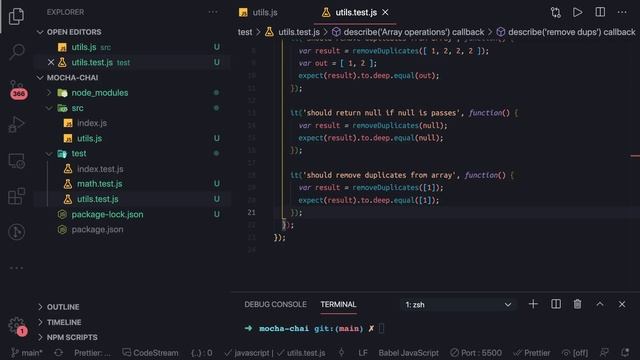Image resolution: width=640 pixels, height=360 pixels.
Task: Click the {..}: 0 status bar item
Action: [x=202, y=353]
